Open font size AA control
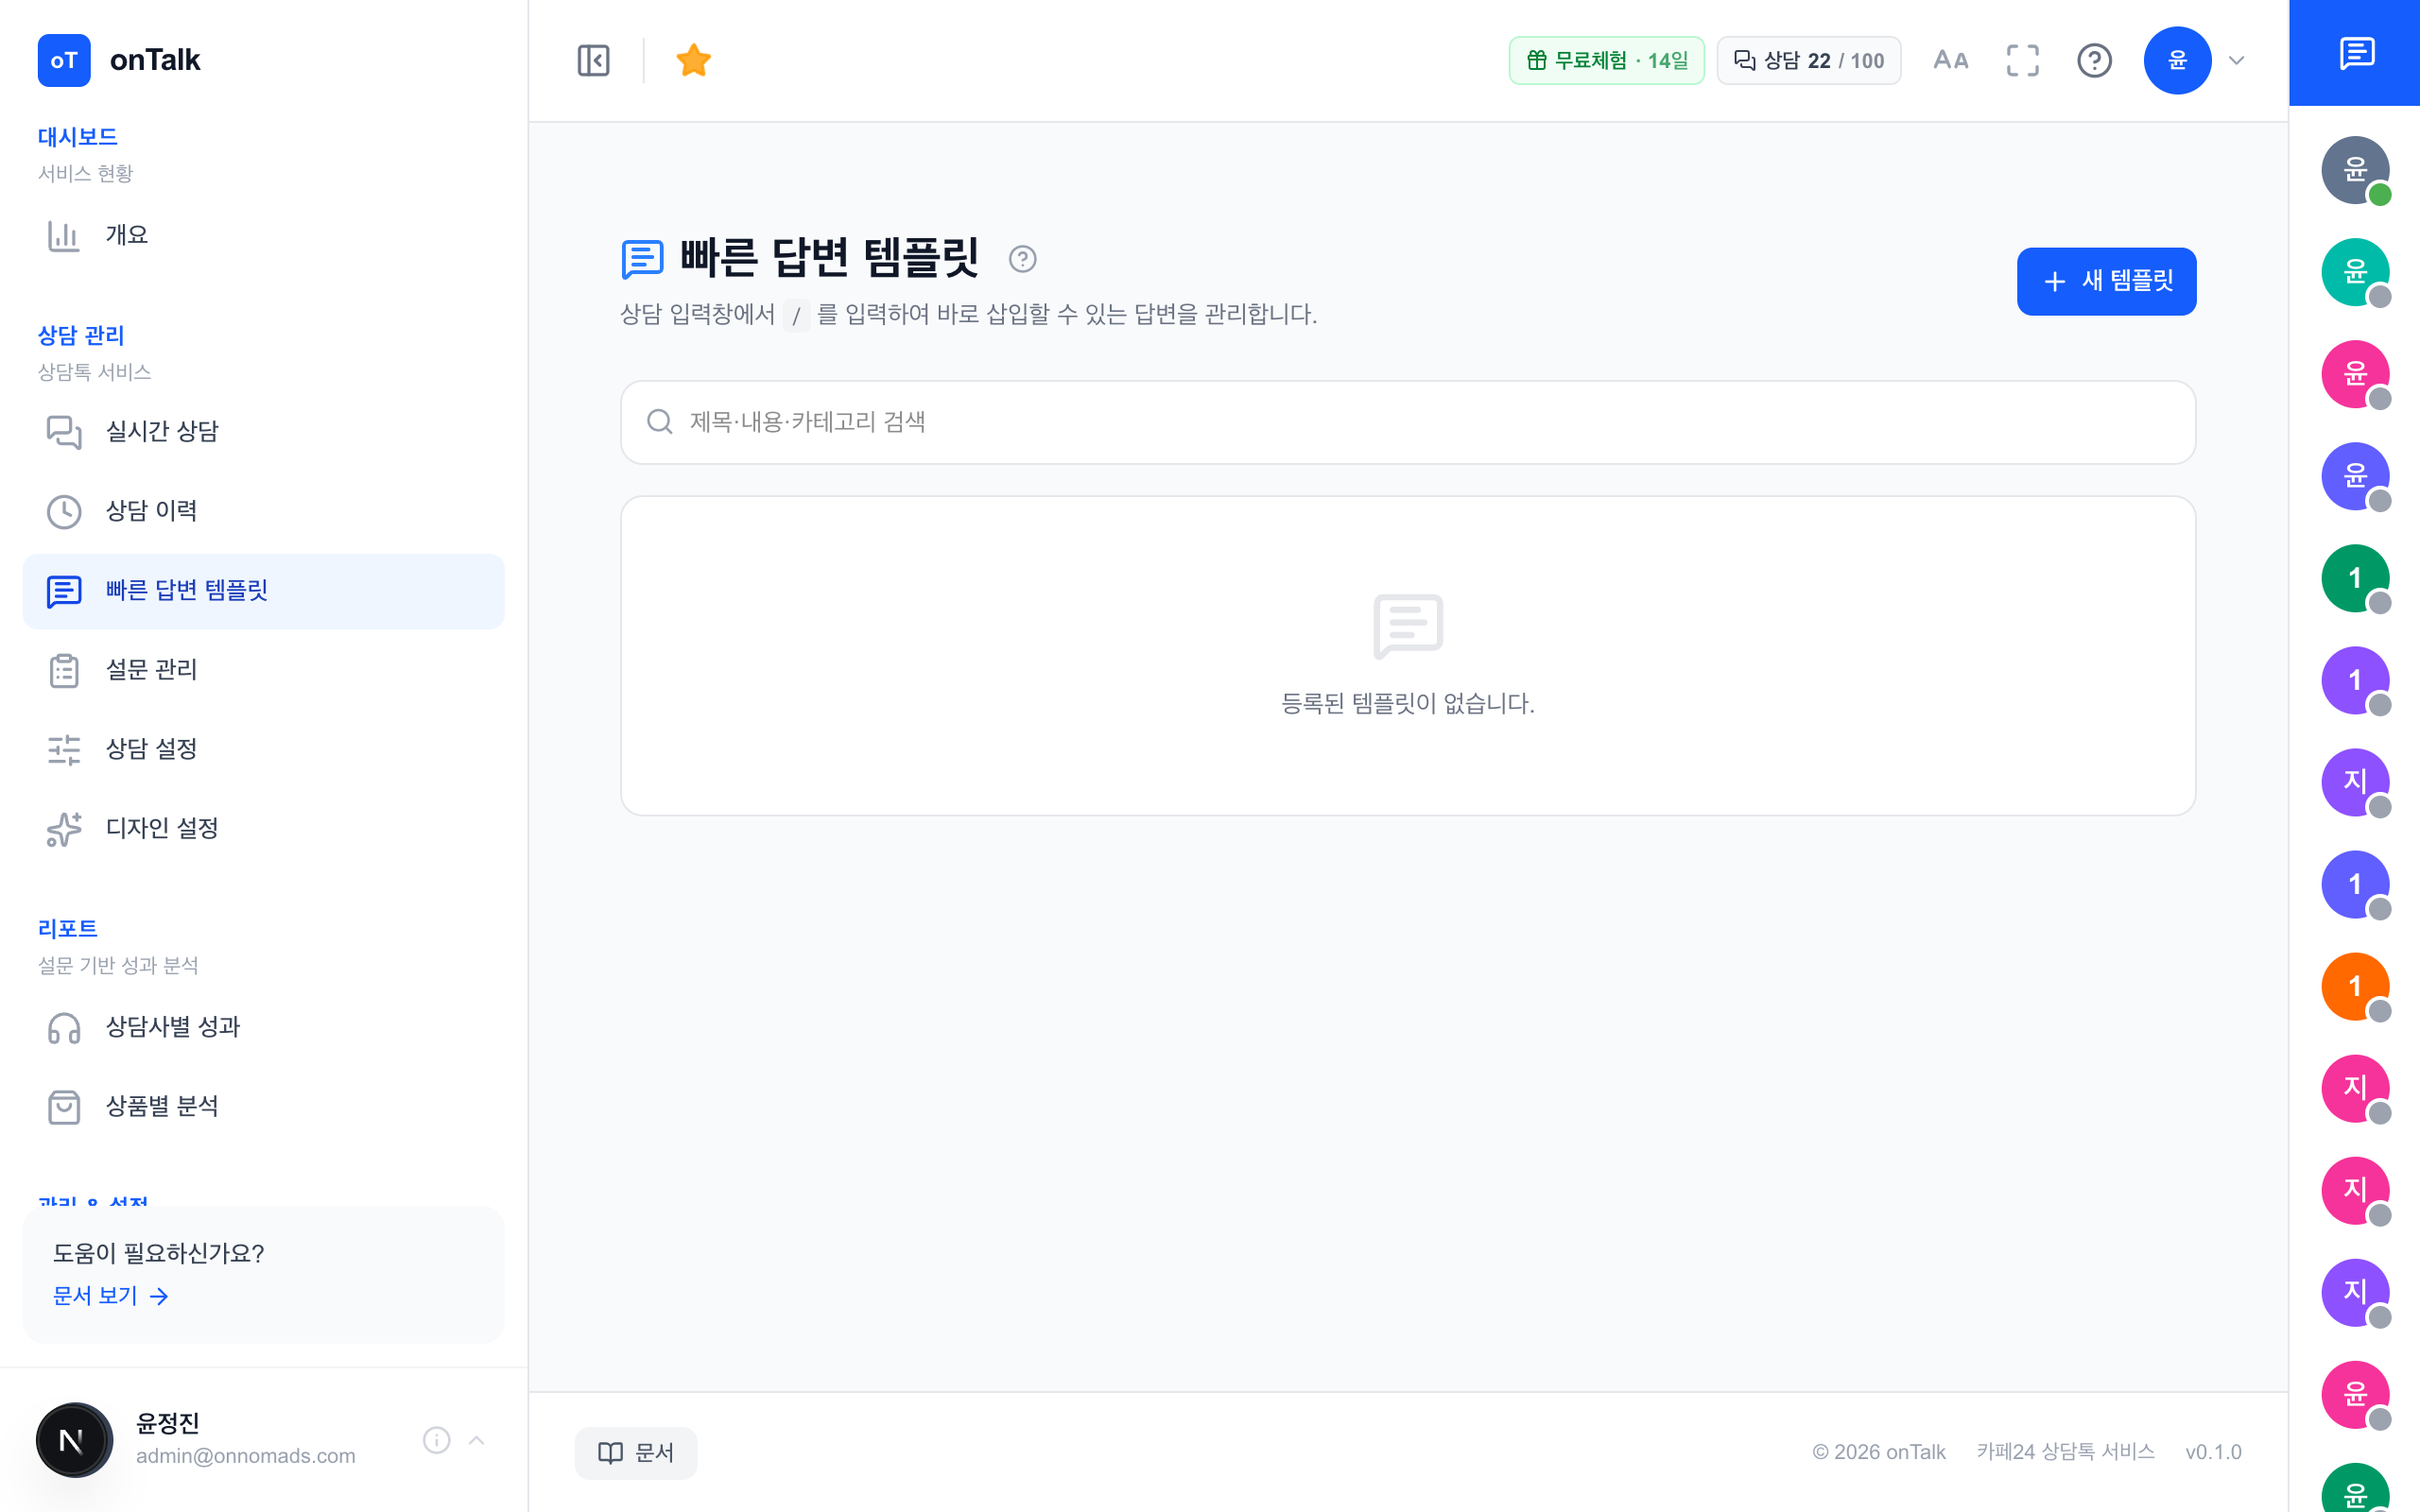The width and height of the screenshot is (2420, 1512). click(x=1950, y=60)
